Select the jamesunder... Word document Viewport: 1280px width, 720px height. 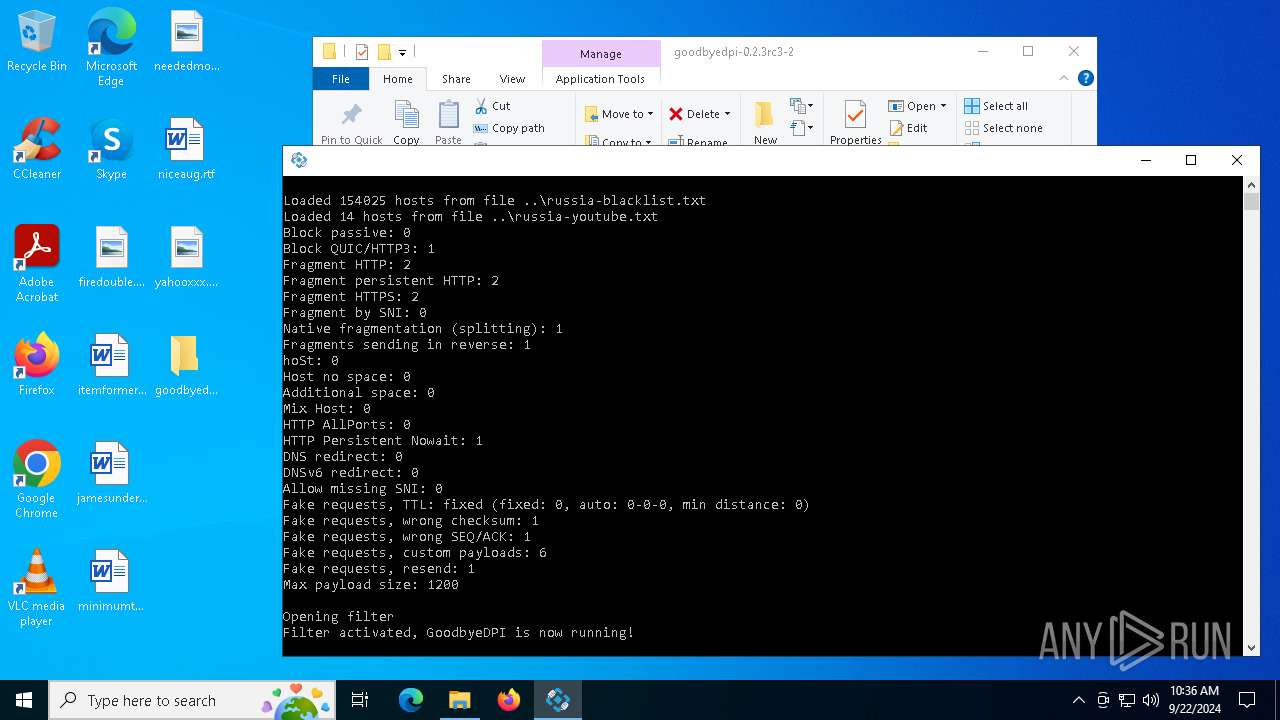coord(111,474)
